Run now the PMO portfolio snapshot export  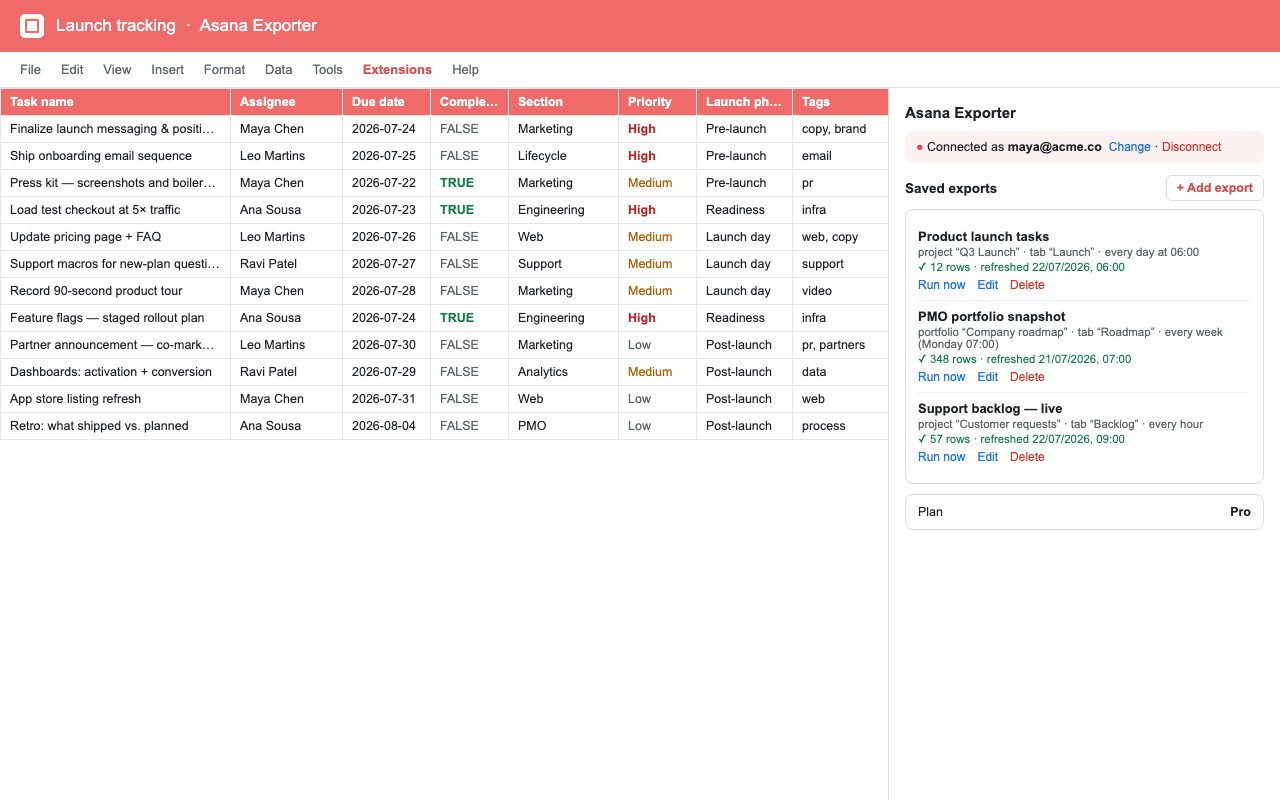pos(941,377)
